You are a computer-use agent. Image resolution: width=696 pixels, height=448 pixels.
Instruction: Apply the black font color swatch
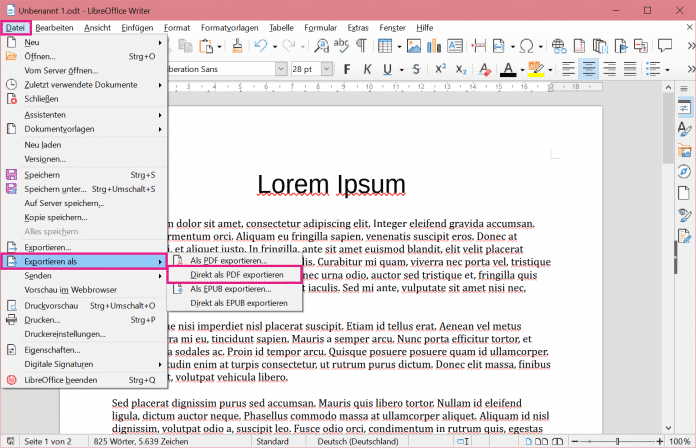tap(508, 69)
